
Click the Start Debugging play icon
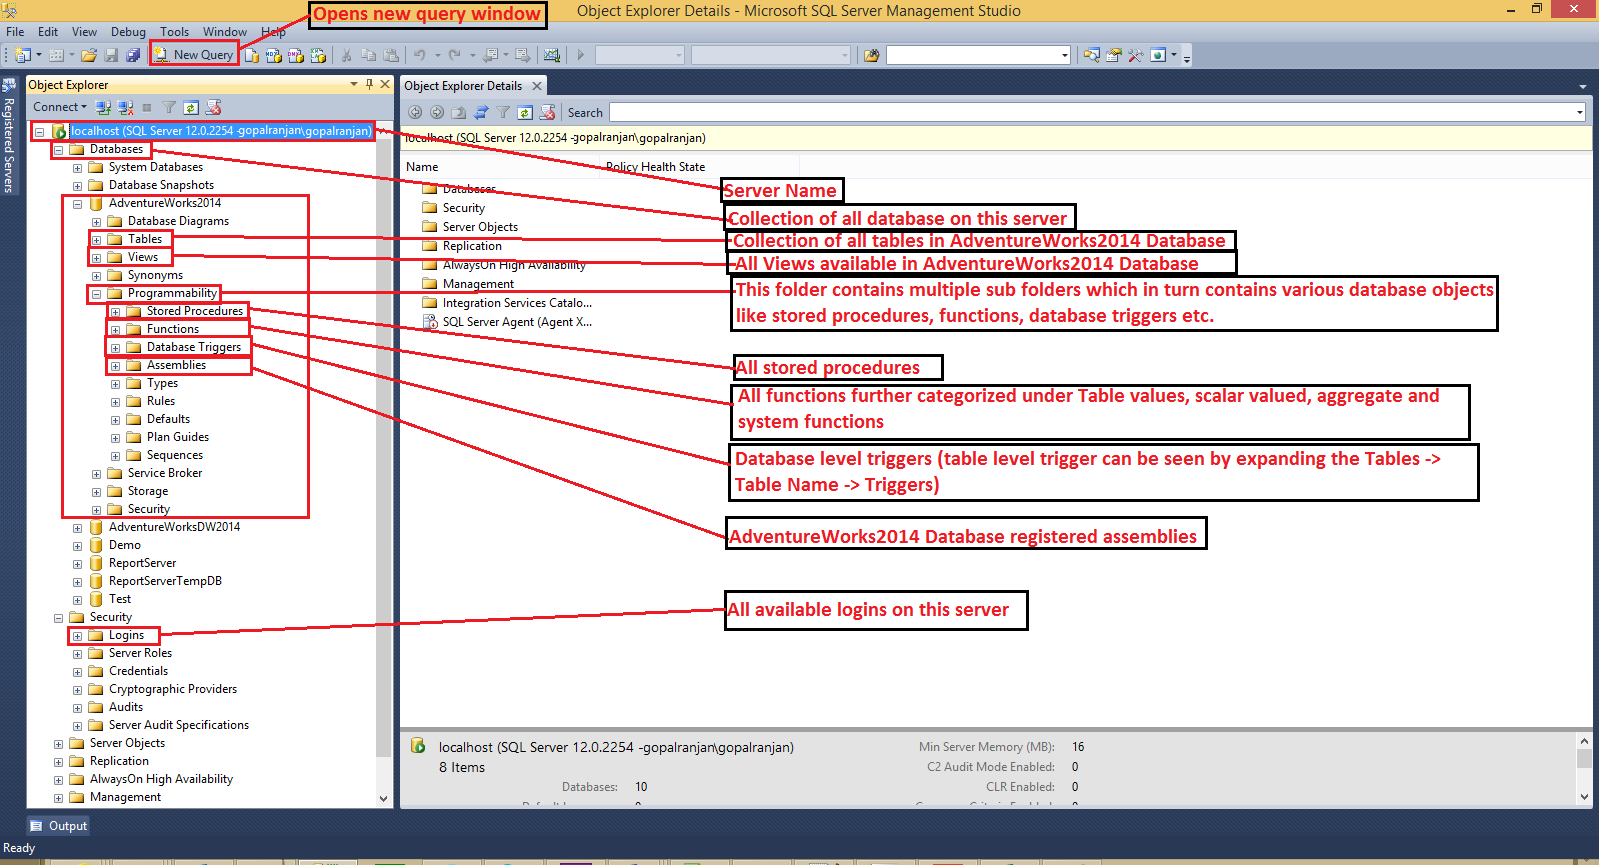580,55
